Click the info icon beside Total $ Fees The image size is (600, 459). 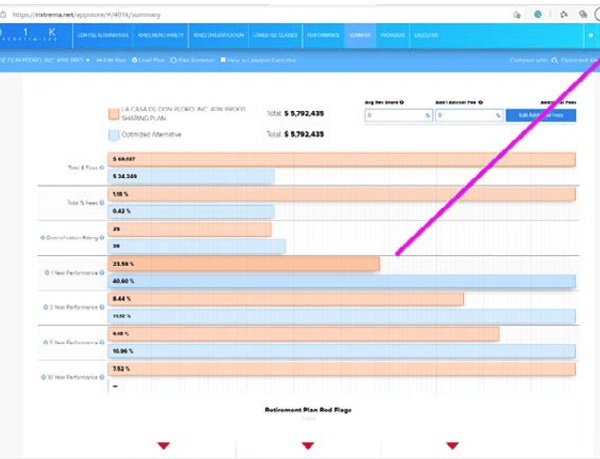point(101,167)
